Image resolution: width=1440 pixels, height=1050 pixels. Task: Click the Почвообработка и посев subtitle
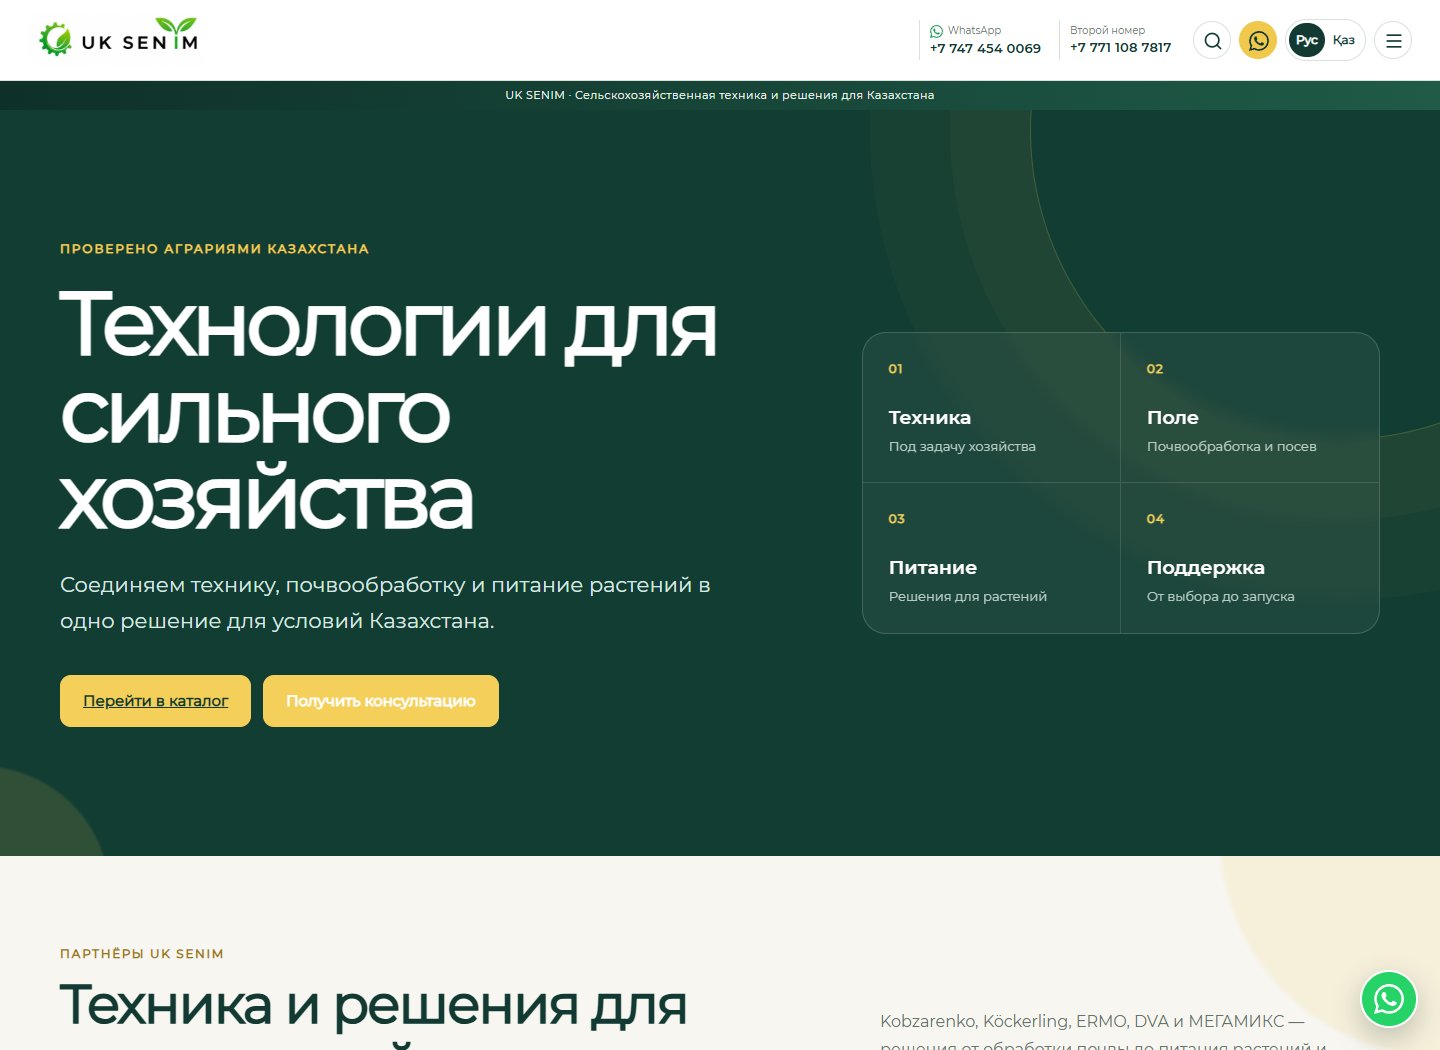pos(1231,446)
